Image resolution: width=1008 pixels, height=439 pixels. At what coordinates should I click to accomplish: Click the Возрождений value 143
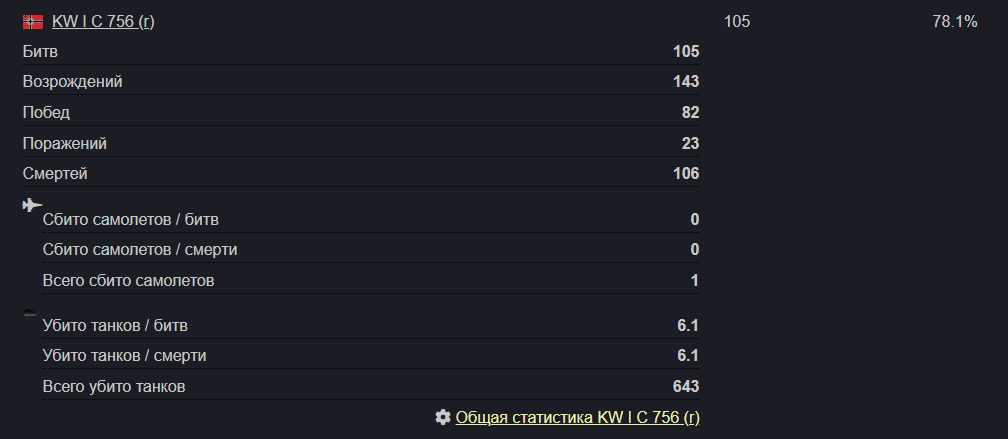point(687,82)
